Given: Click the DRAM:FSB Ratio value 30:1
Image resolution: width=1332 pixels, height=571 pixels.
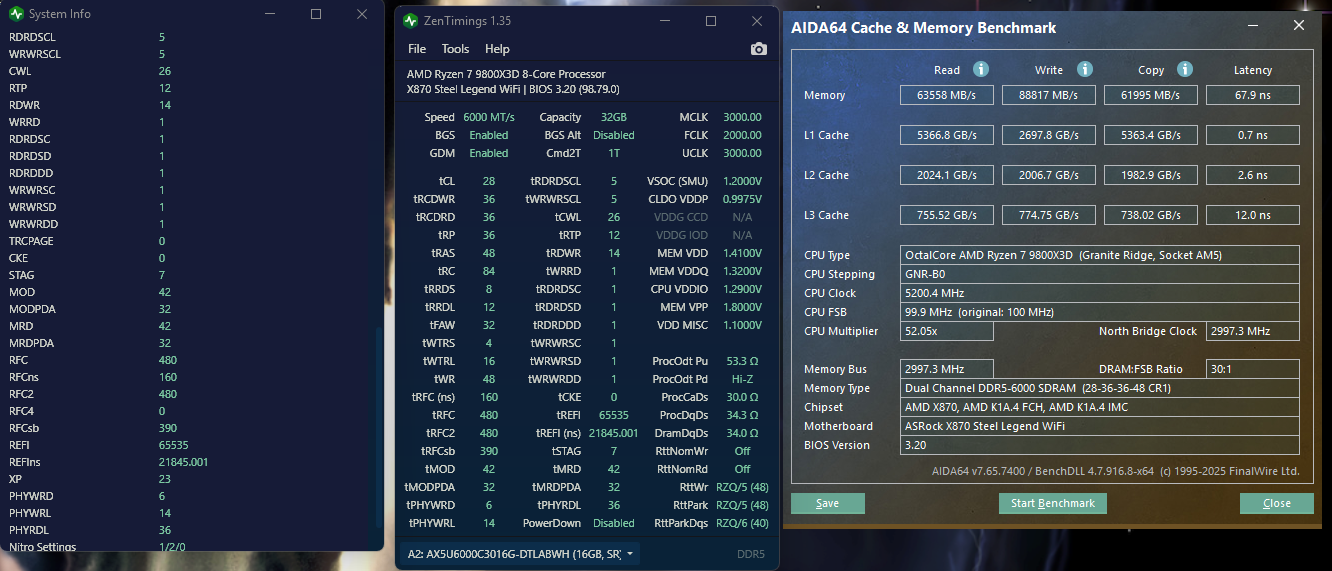Looking at the screenshot, I should [x=1253, y=369].
